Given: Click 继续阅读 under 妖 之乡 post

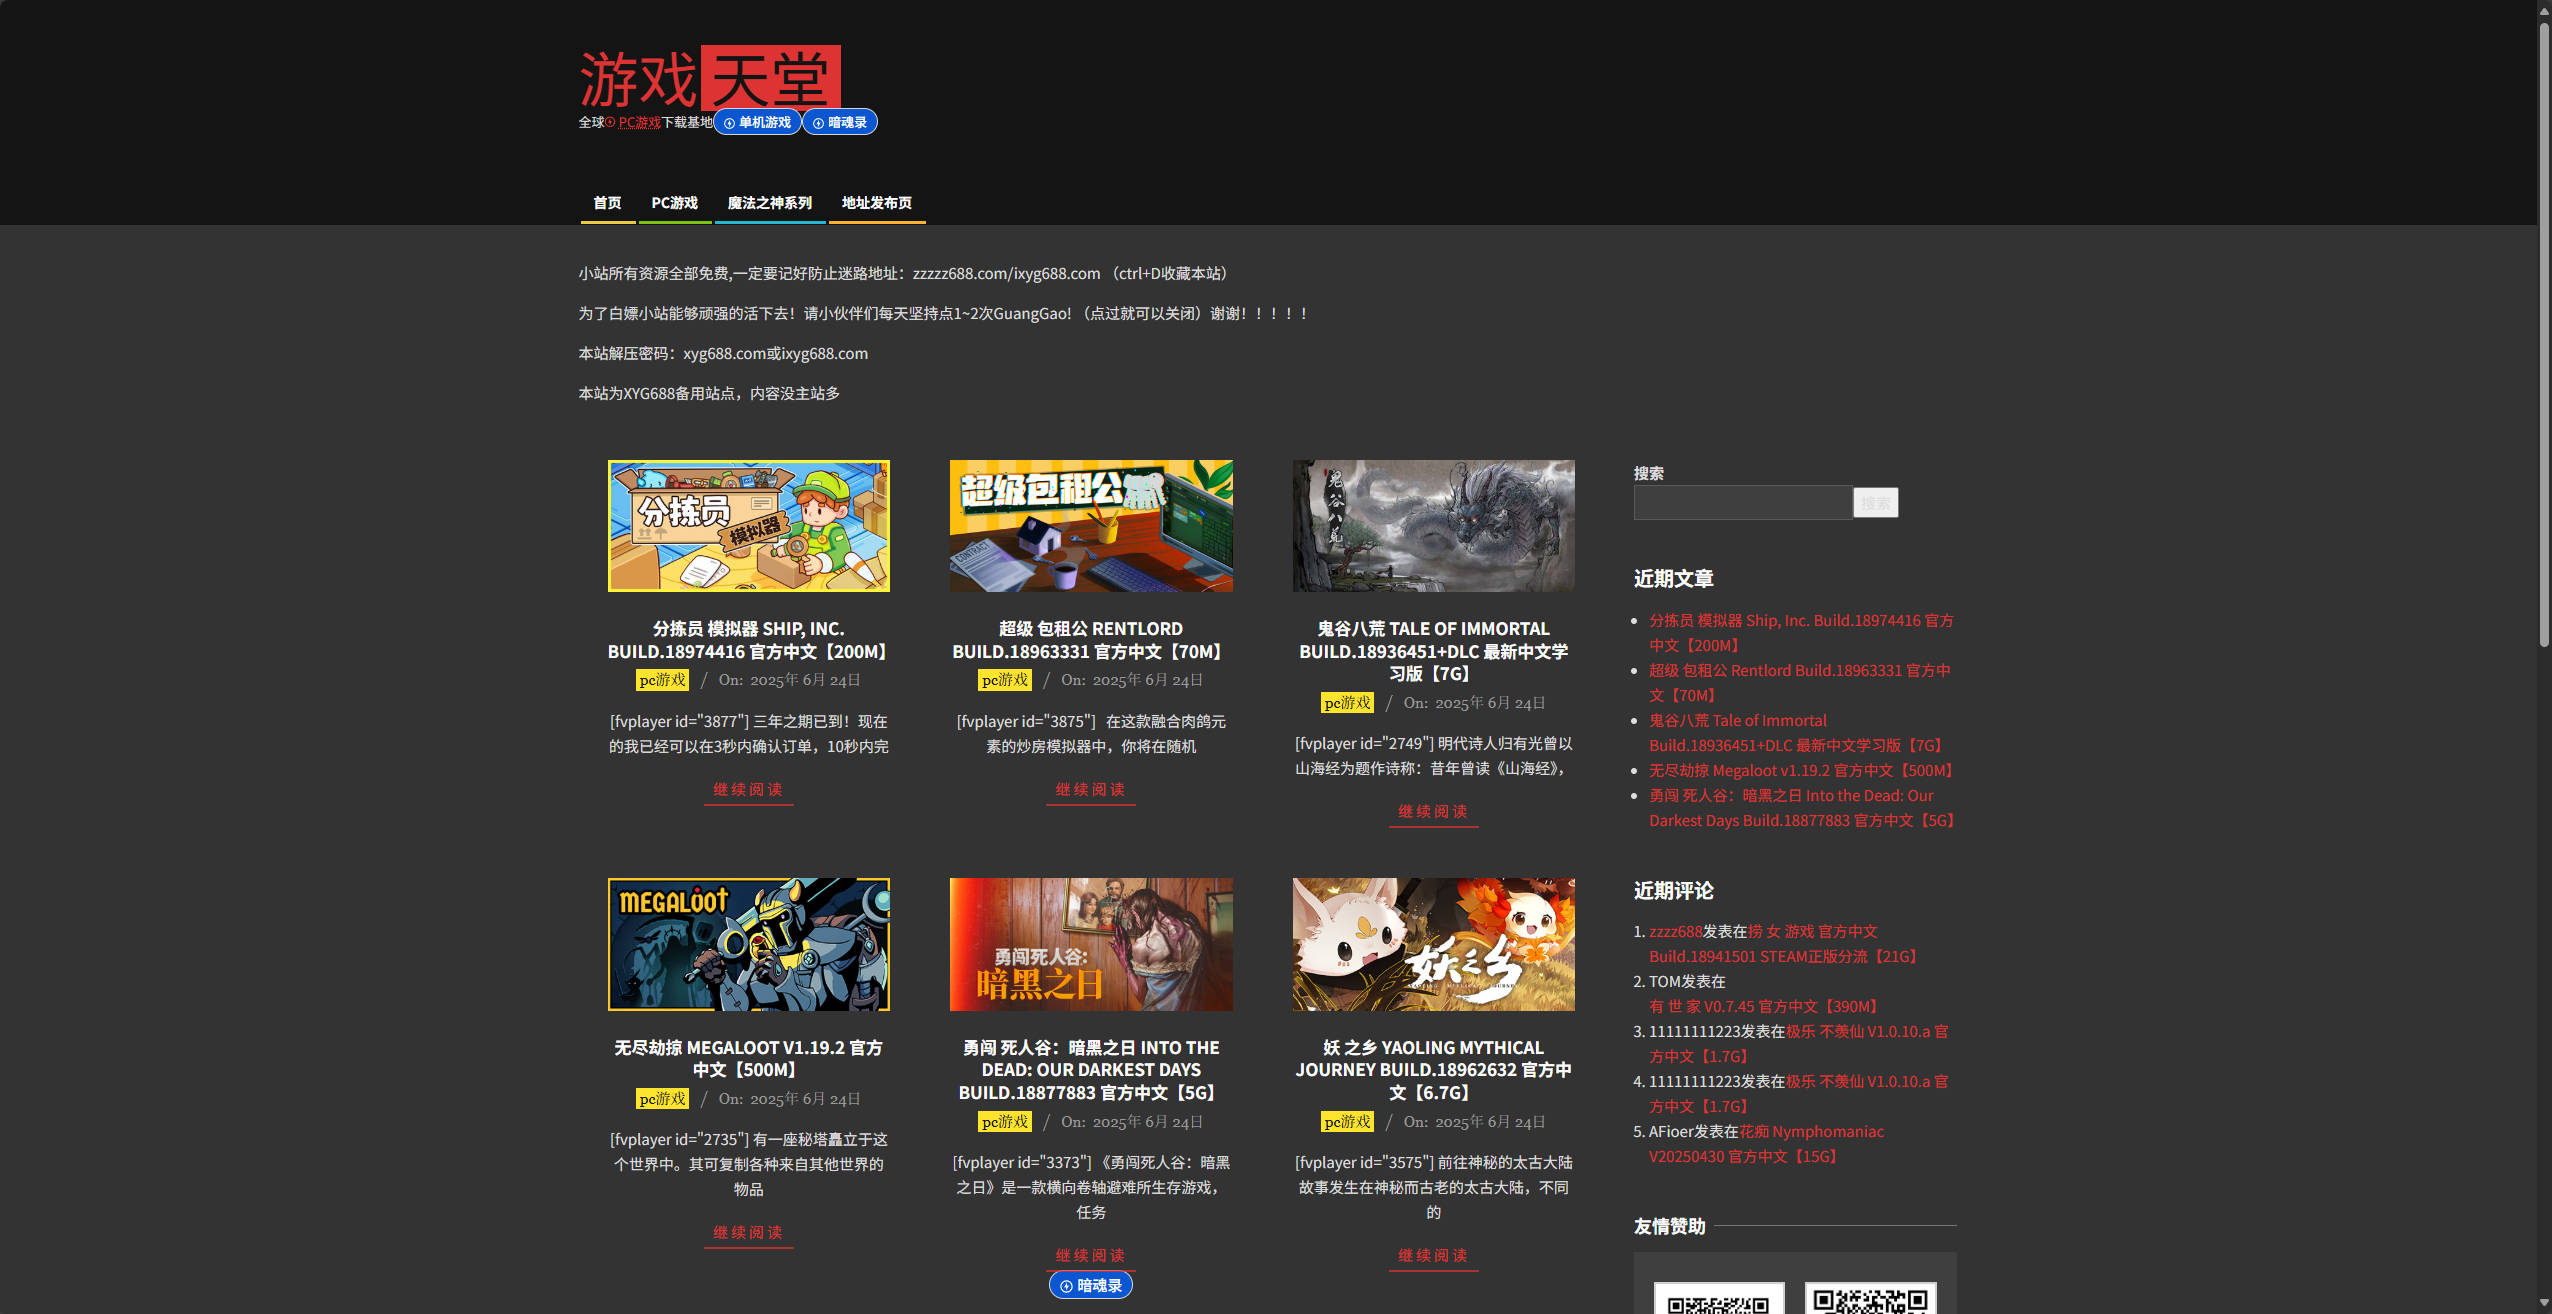Looking at the screenshot, I should tap(1433, 1256).
